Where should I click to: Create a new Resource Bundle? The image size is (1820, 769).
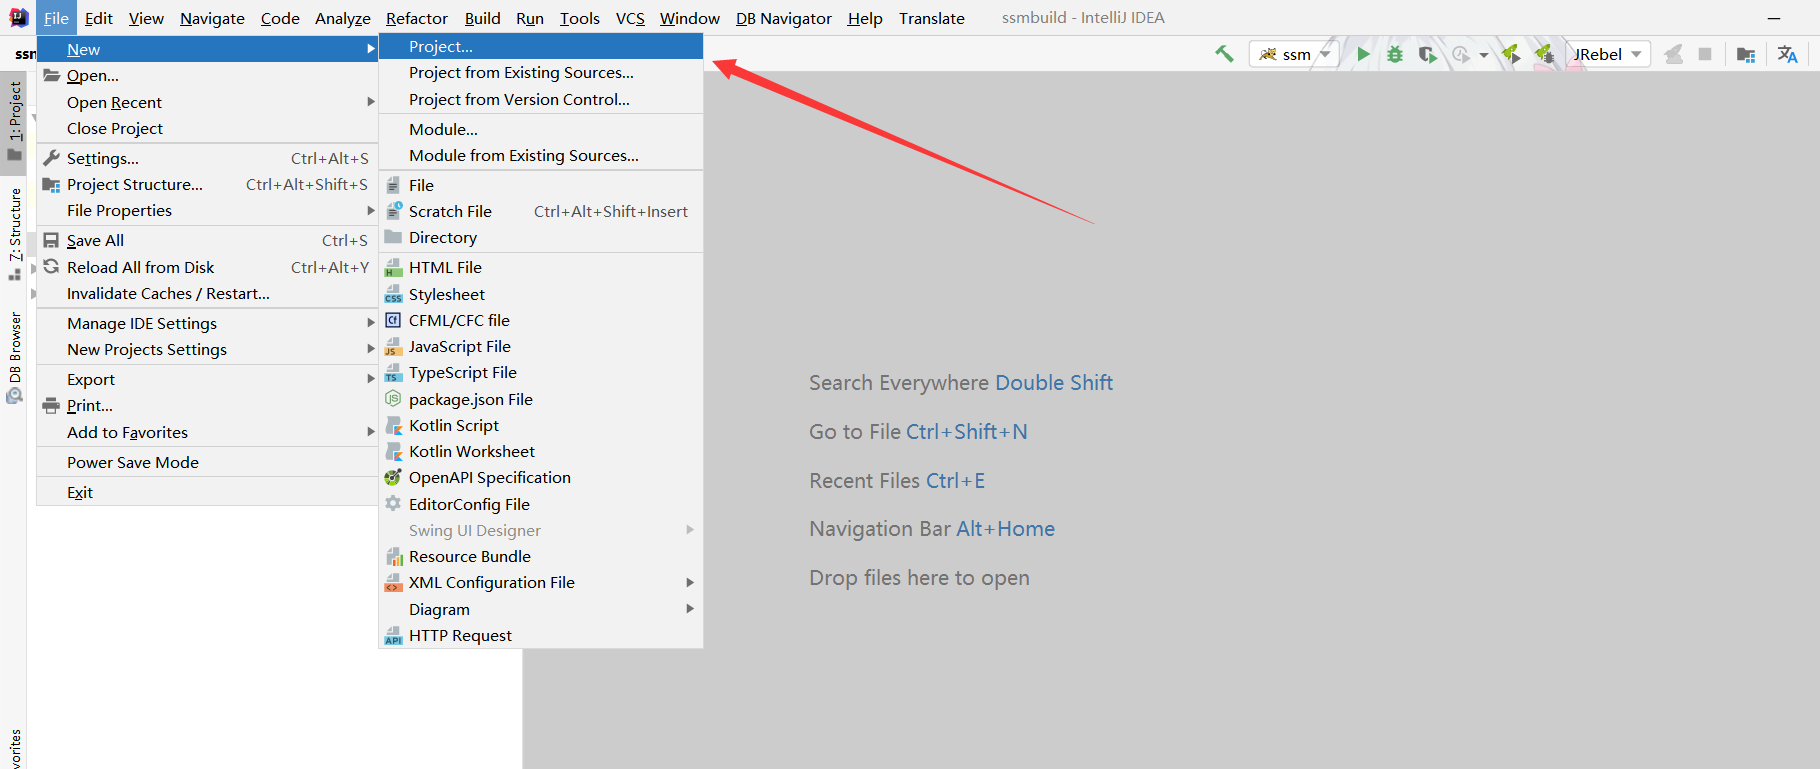click(541, 556)
